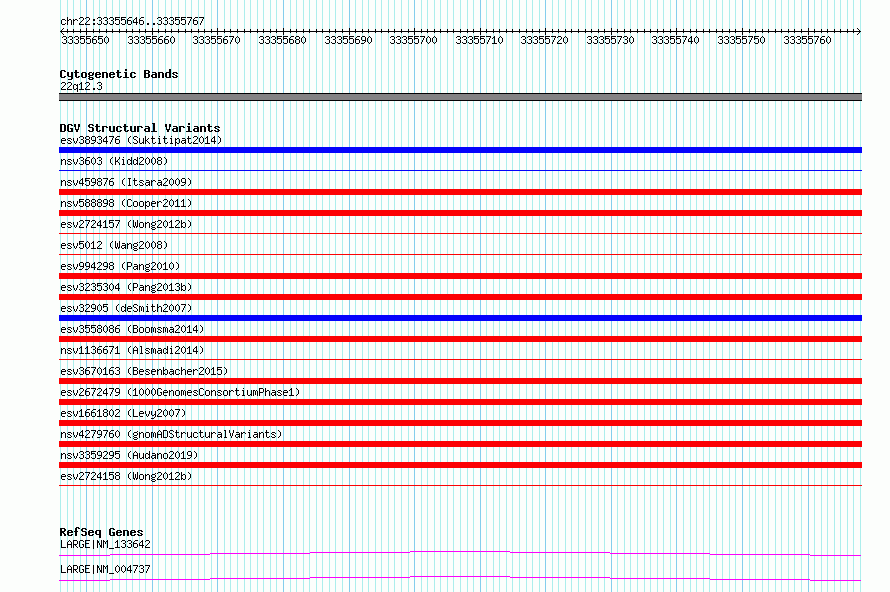
Task: Click the esv2672479 (1000GenomesConsortiumPhase1) label
Action: coord(180,392)
